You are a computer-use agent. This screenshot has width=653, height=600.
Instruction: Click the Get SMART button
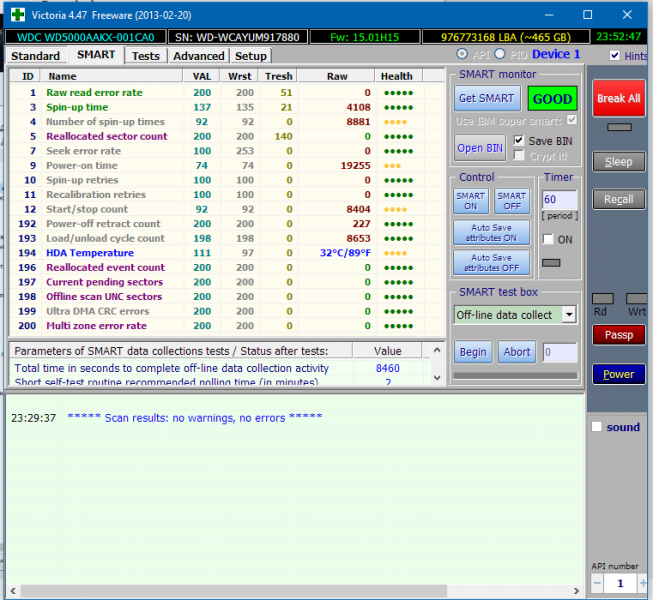click(487, 98)
